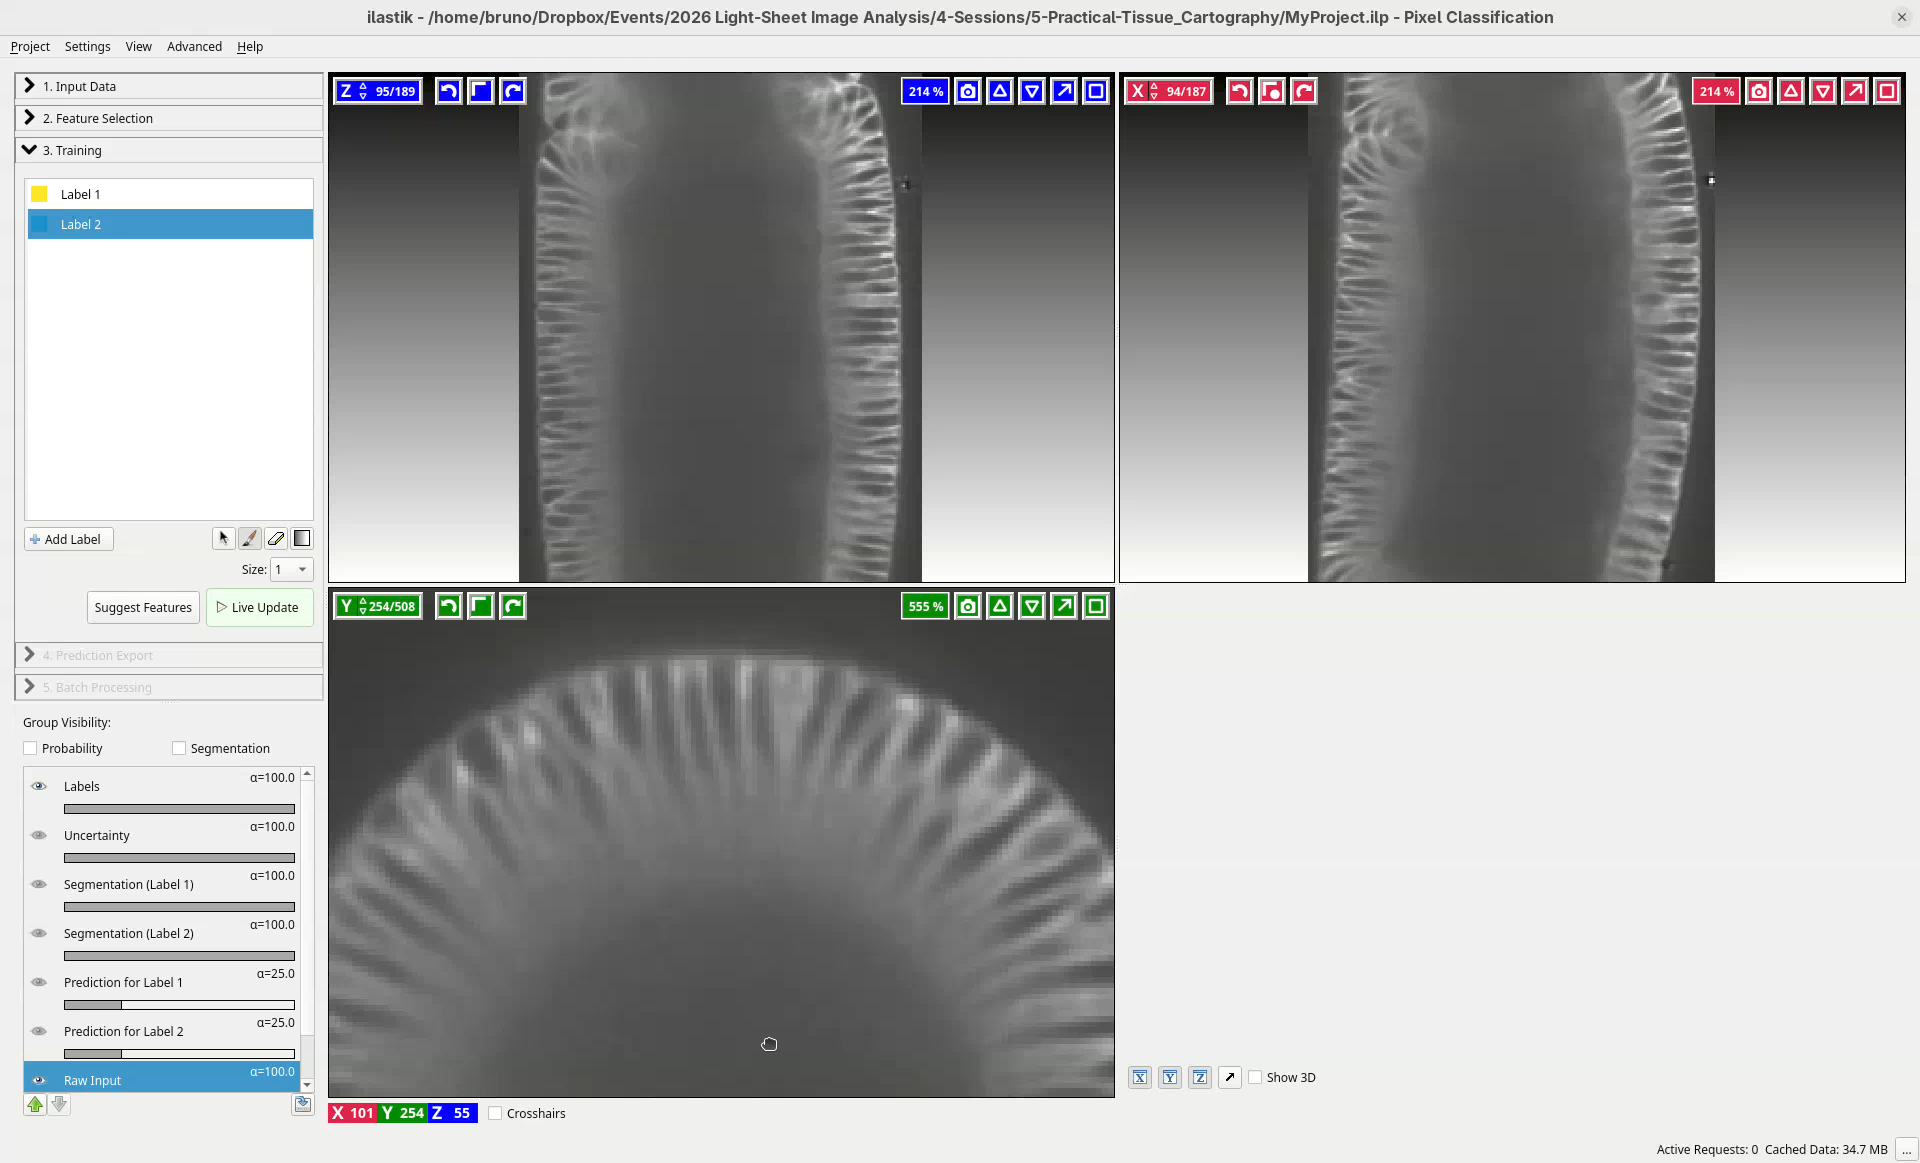Click the Live Update button
Image resolution: width=1920 pixels, height=1163 pixels.
(x=258, y=607)
